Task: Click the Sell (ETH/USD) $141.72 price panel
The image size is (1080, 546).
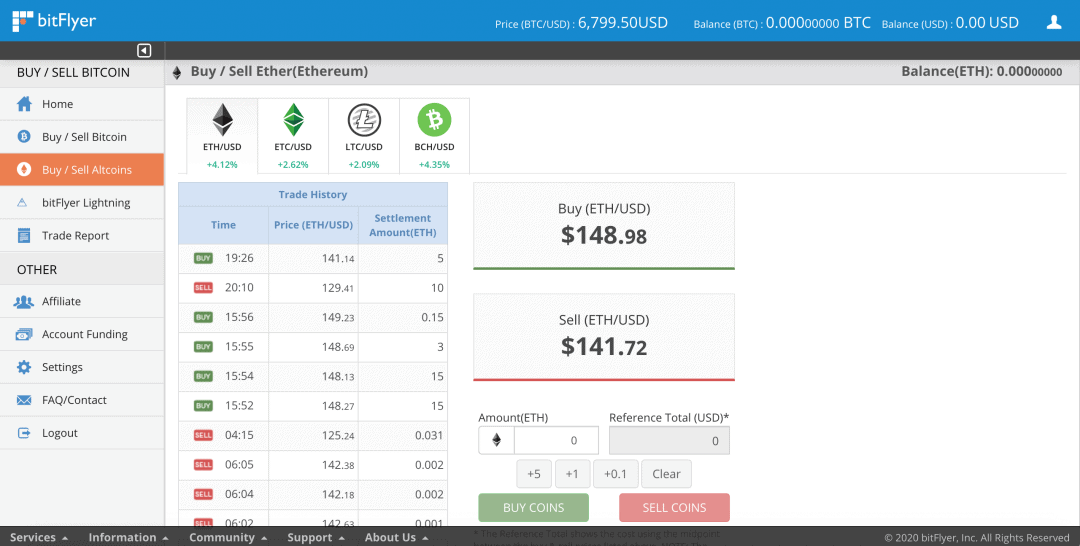Action: coord(604,337)
